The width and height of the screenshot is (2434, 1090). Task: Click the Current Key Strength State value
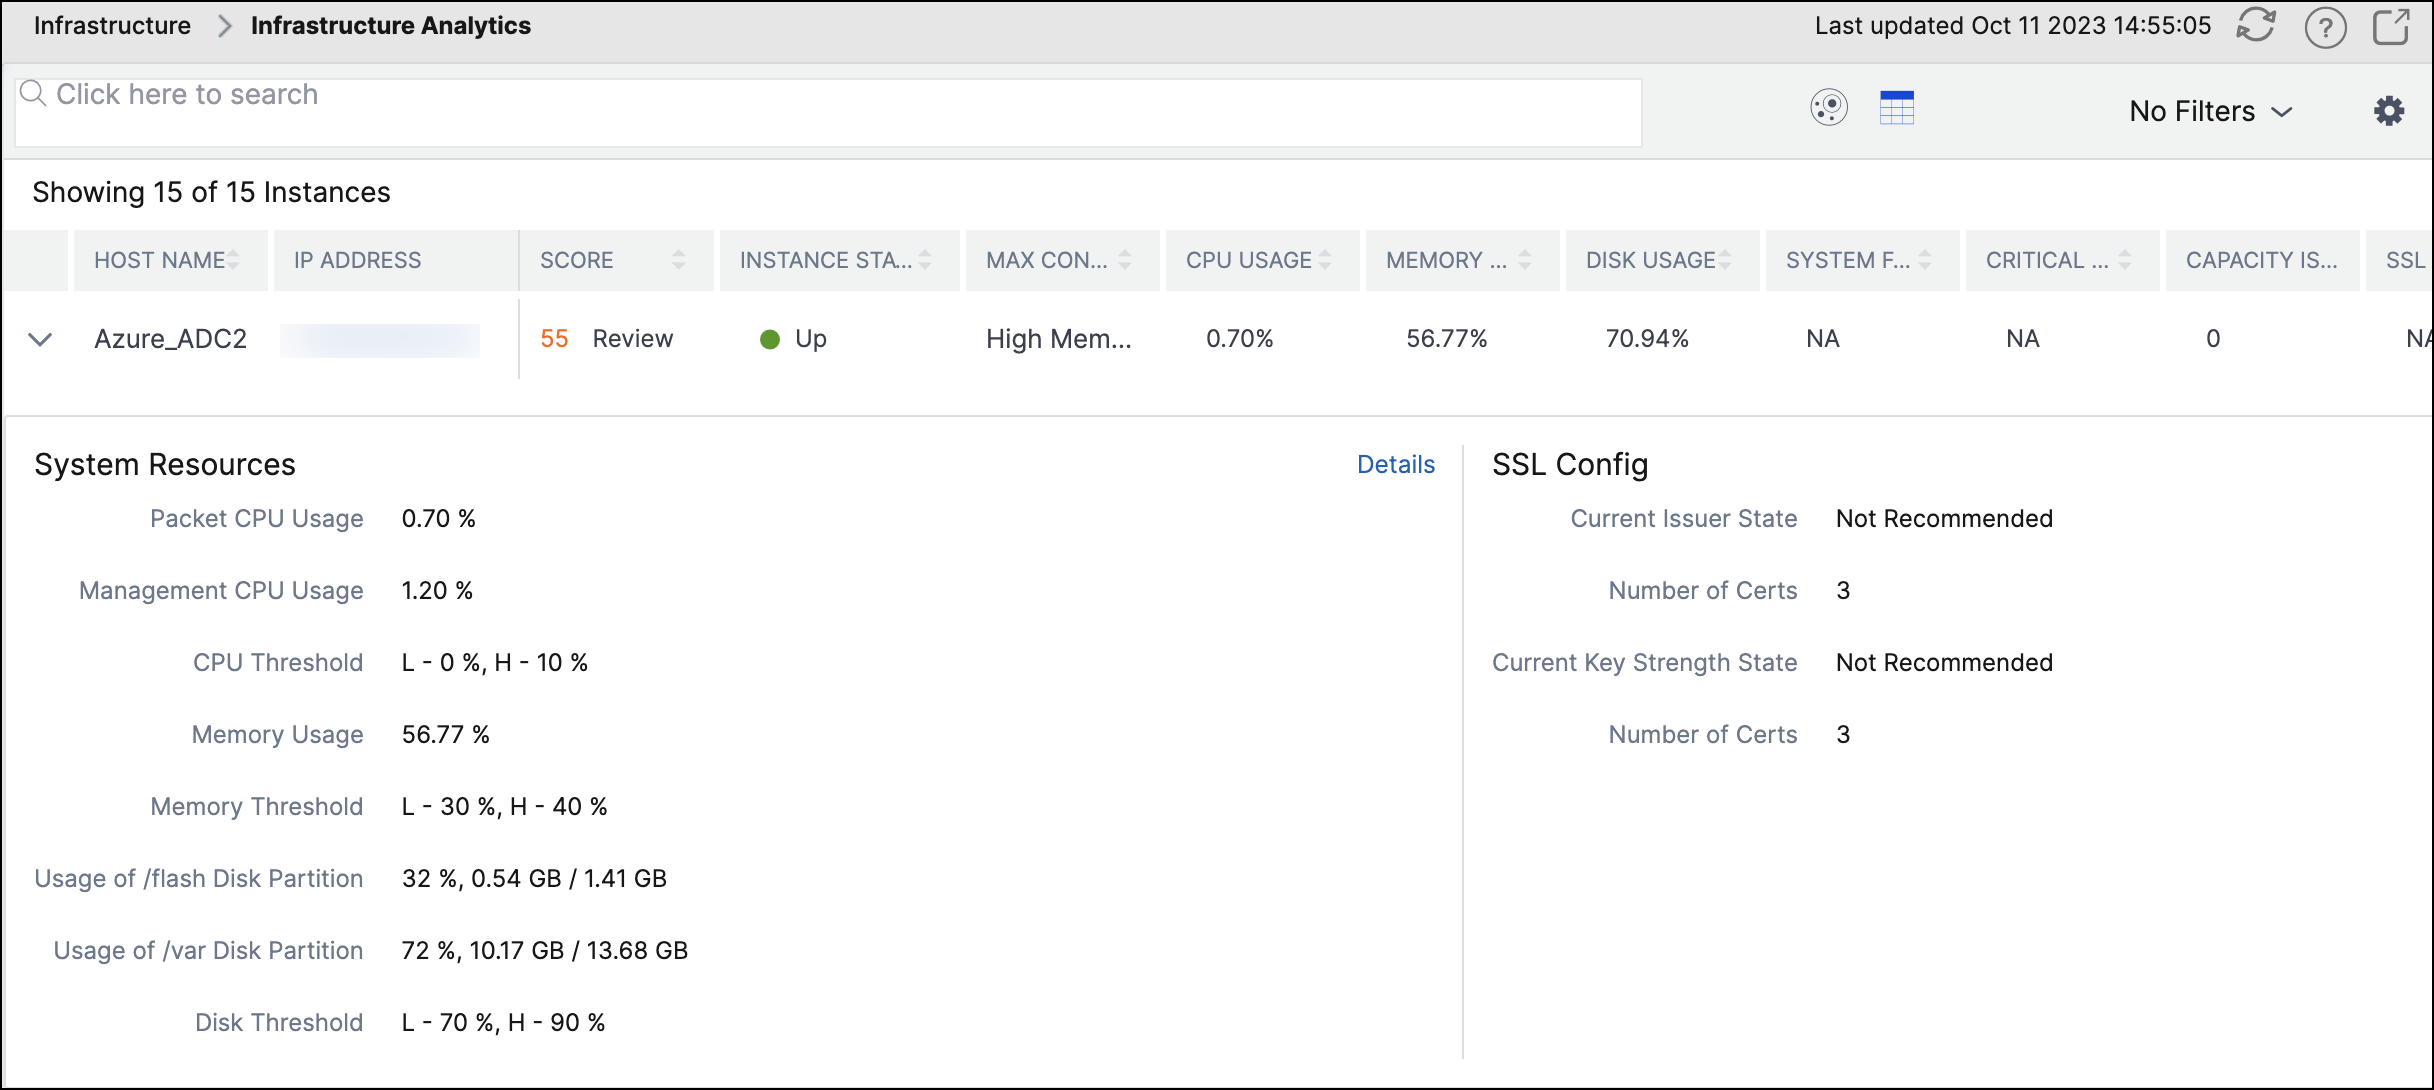(1944, 663)
